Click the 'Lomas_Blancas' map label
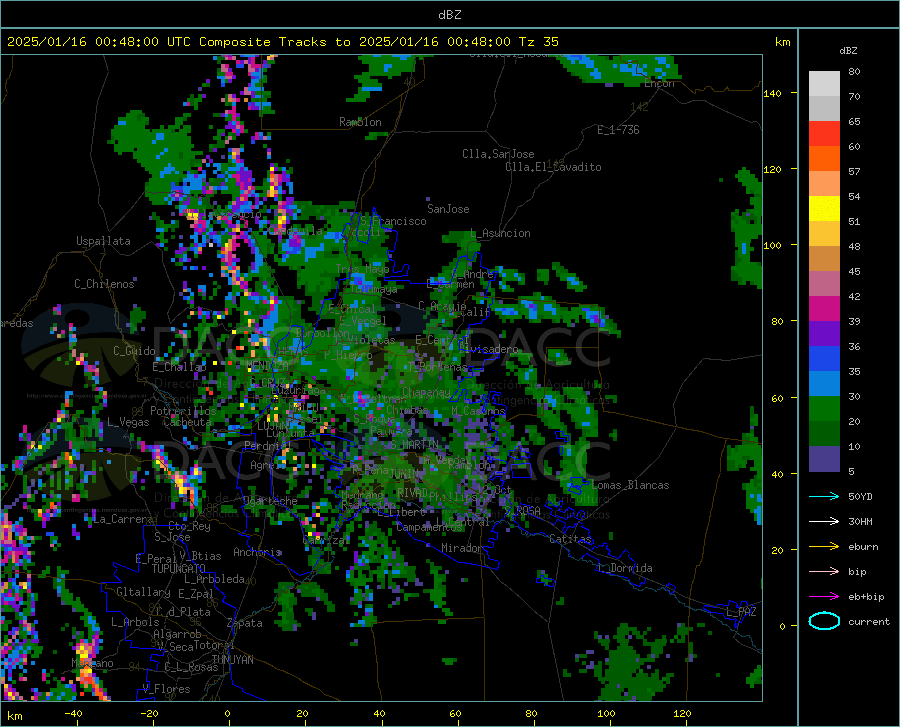The width and height of the screenshot is (900, 727). click(630, 485)
